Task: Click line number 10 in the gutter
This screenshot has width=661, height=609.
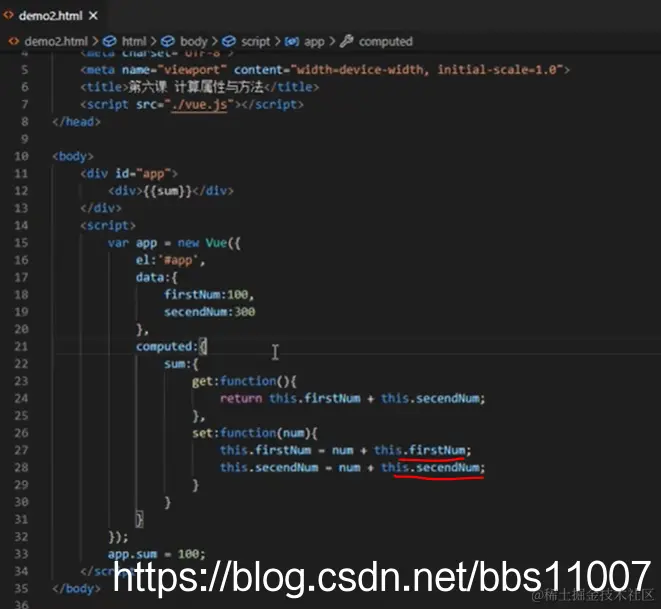Action: click(x=21, y=156)
